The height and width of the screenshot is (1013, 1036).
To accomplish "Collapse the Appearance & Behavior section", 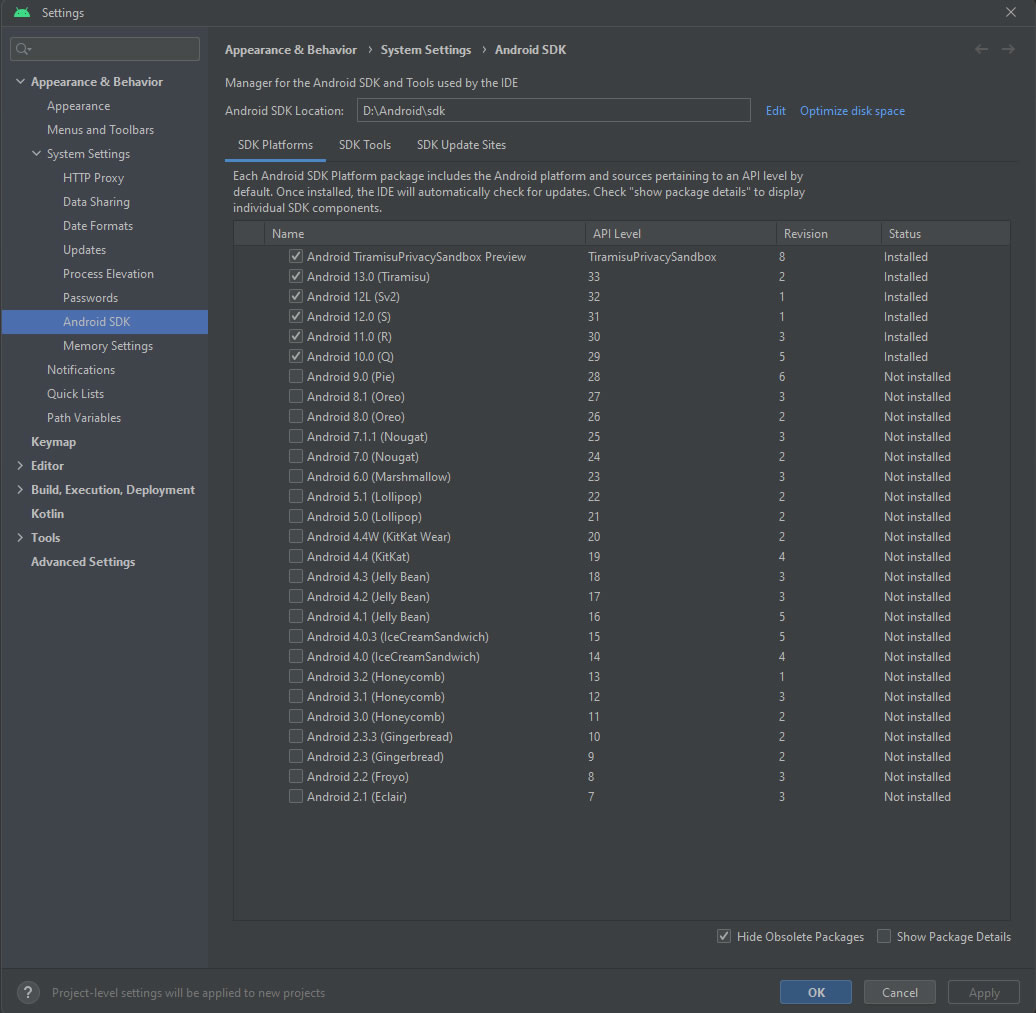I will pos(20,81).
